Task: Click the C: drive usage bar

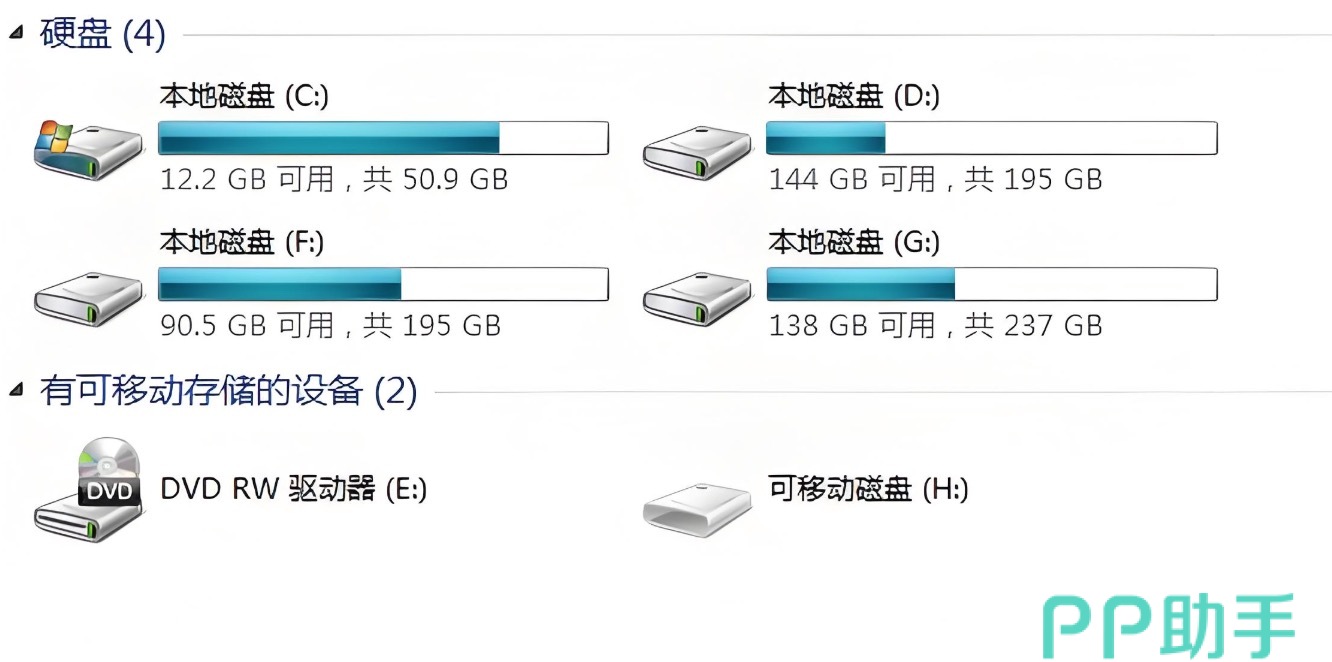Action: [x=383, y=138]
